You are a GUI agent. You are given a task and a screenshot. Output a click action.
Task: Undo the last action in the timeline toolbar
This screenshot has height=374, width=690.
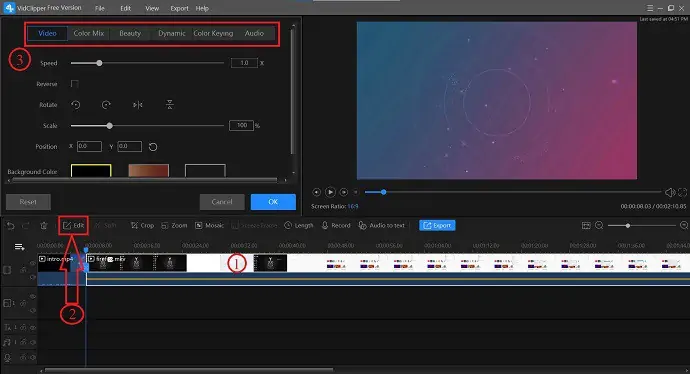11,226
